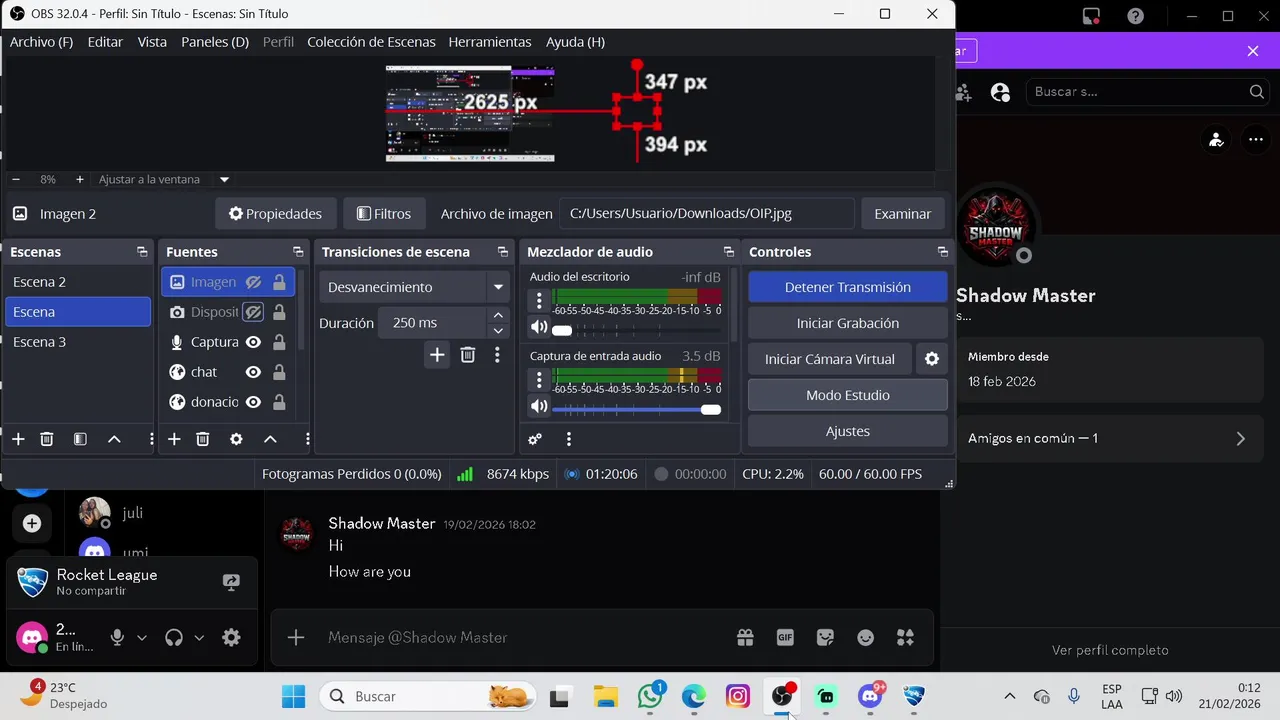Image resolution: width=1280 pixels, height=720 pixels.
Task: Open Discord GIF picker
Action: pos(785,637)
